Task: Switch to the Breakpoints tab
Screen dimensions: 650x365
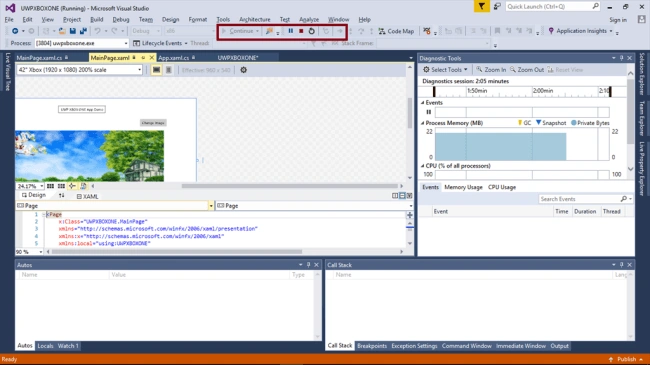Action: (372, 346)
